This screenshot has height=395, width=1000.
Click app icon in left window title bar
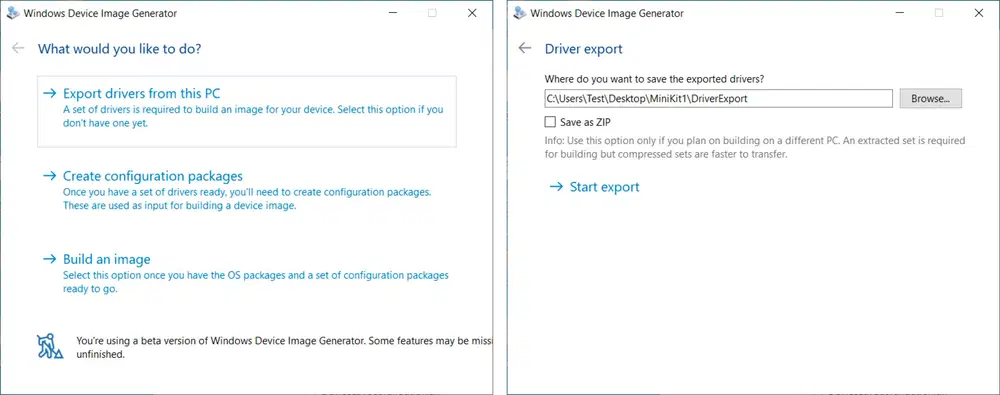click(14, 13)
